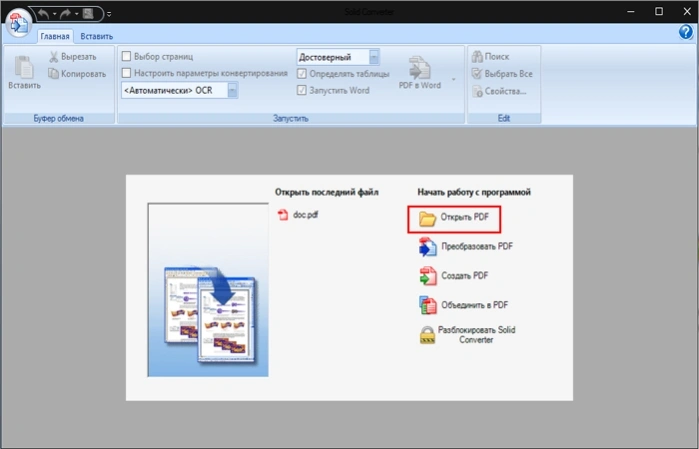Maximize the Solid Converter window
This screenshot has width=699, height=449.
tap(659, 12)
